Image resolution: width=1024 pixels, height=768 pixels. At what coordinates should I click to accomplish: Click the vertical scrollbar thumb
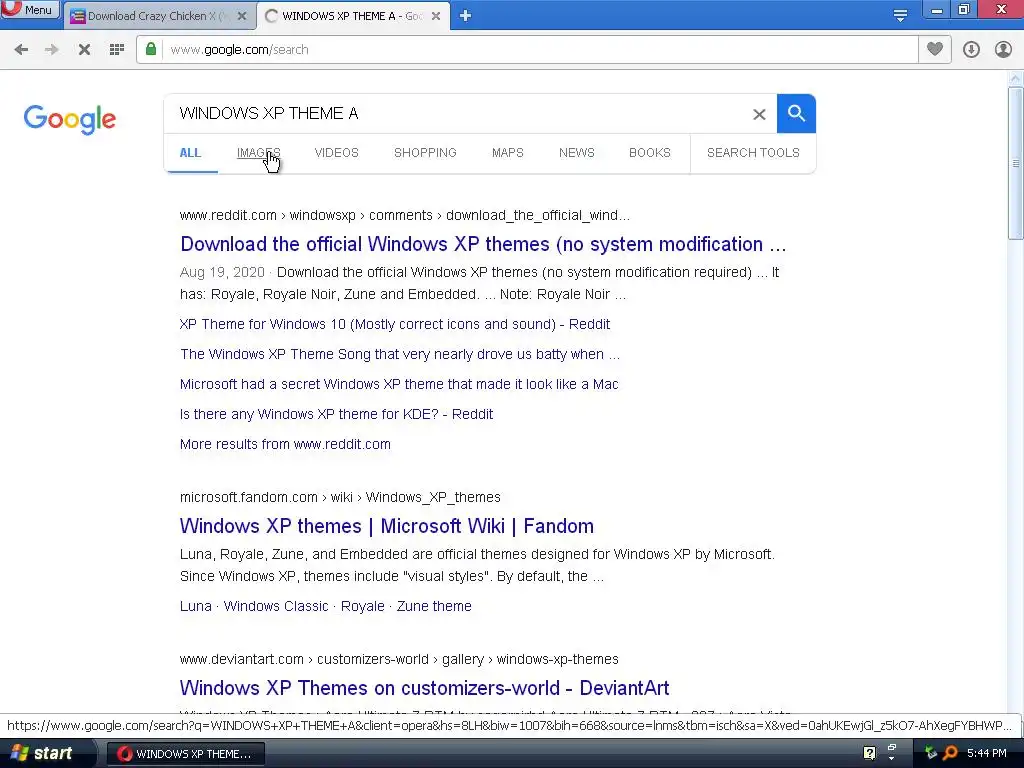(1016, 163)
